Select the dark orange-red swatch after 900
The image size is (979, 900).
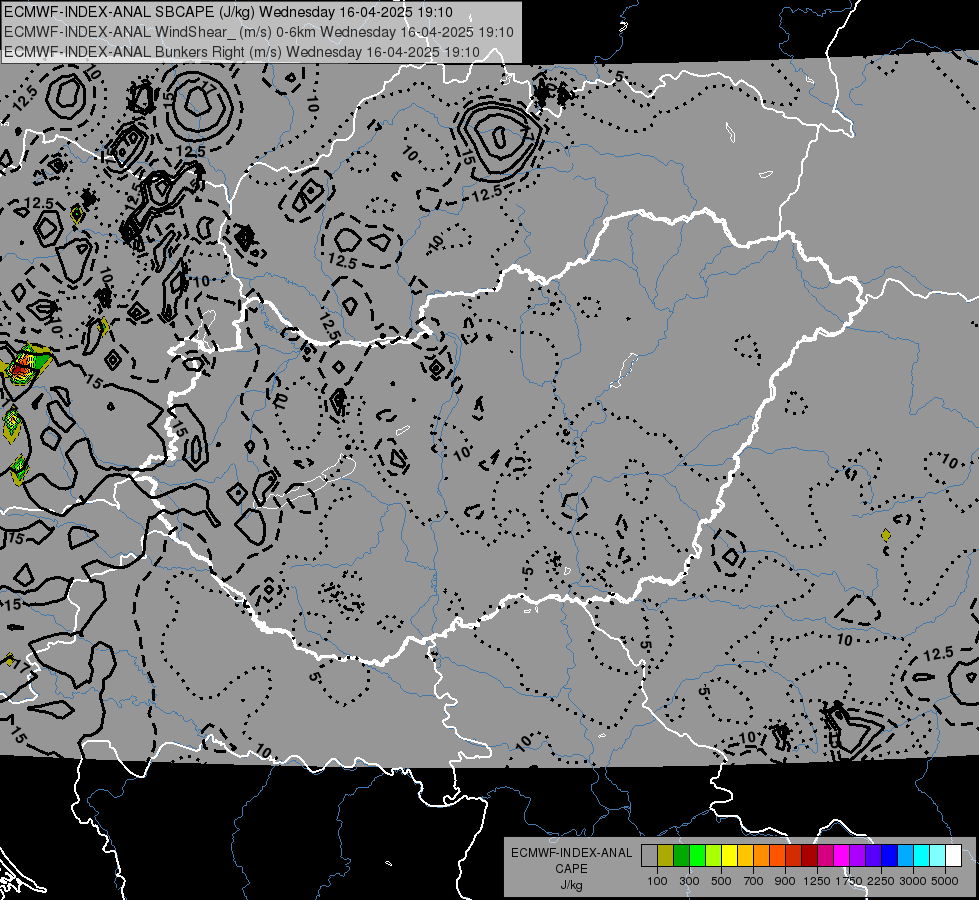pos(794,856)
